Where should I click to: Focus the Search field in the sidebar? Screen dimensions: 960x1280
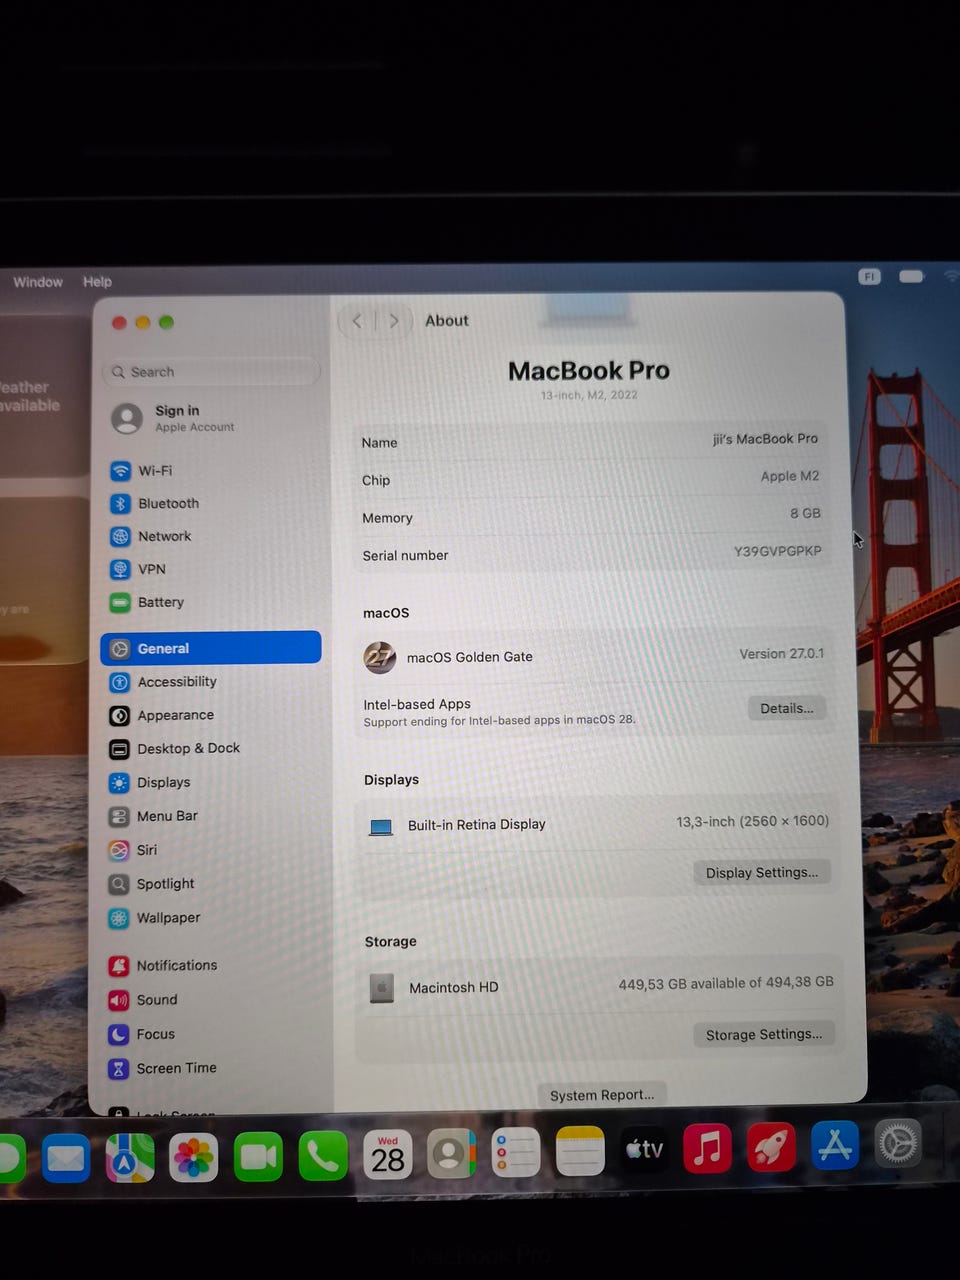point(211,372)
